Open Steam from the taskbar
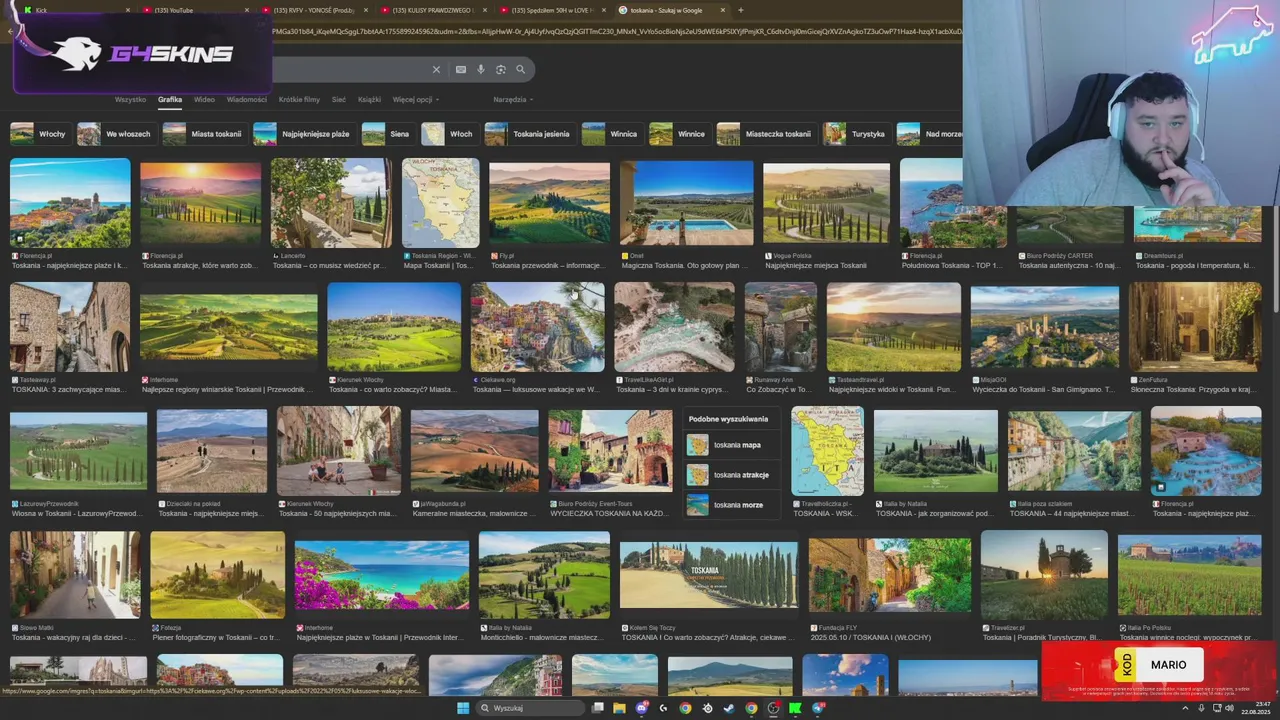 point(729,708)
